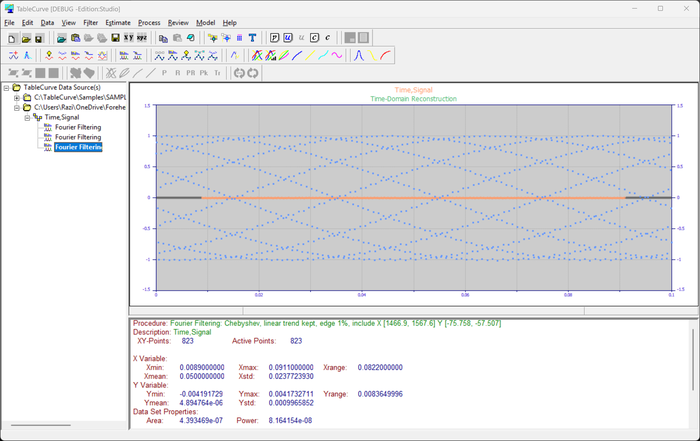
Task: Collapse the Time,Signal tree node
Action: pos(27,118)
